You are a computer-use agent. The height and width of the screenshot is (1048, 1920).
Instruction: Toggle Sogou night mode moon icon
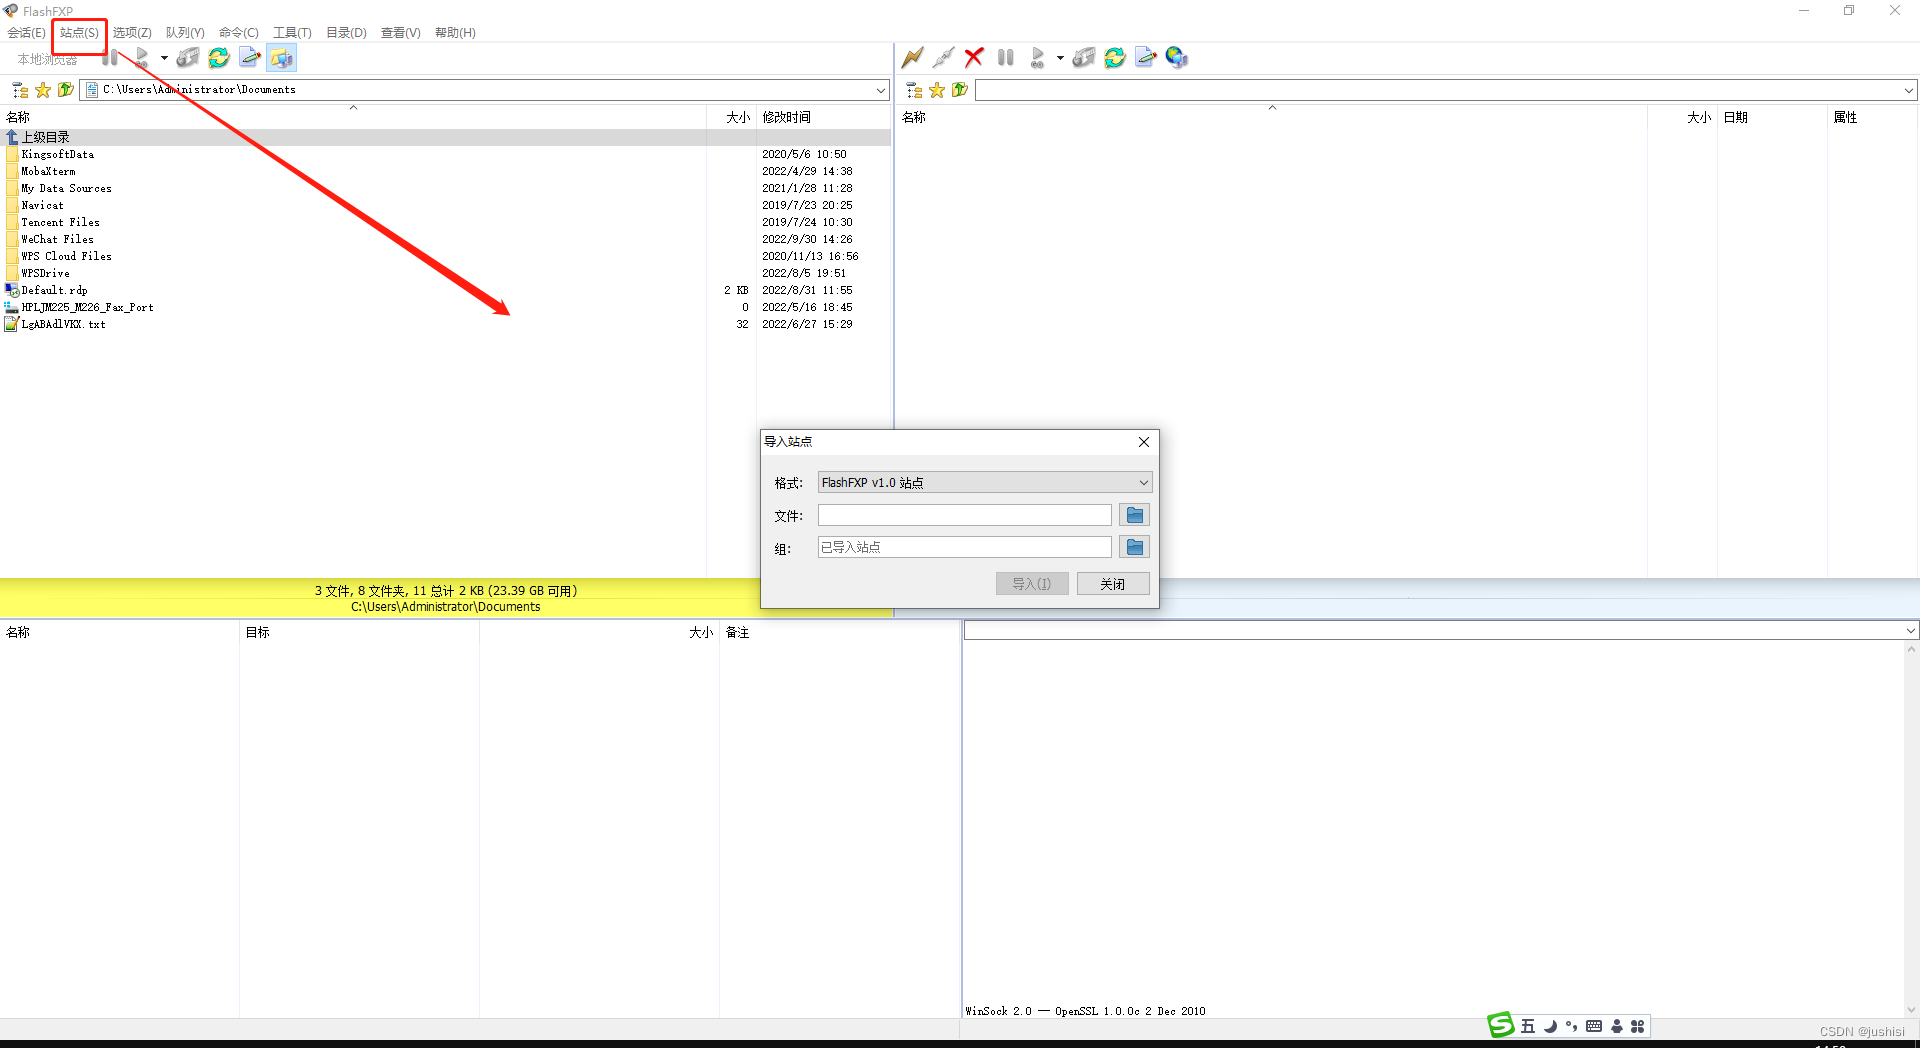pos(1551,1026)
